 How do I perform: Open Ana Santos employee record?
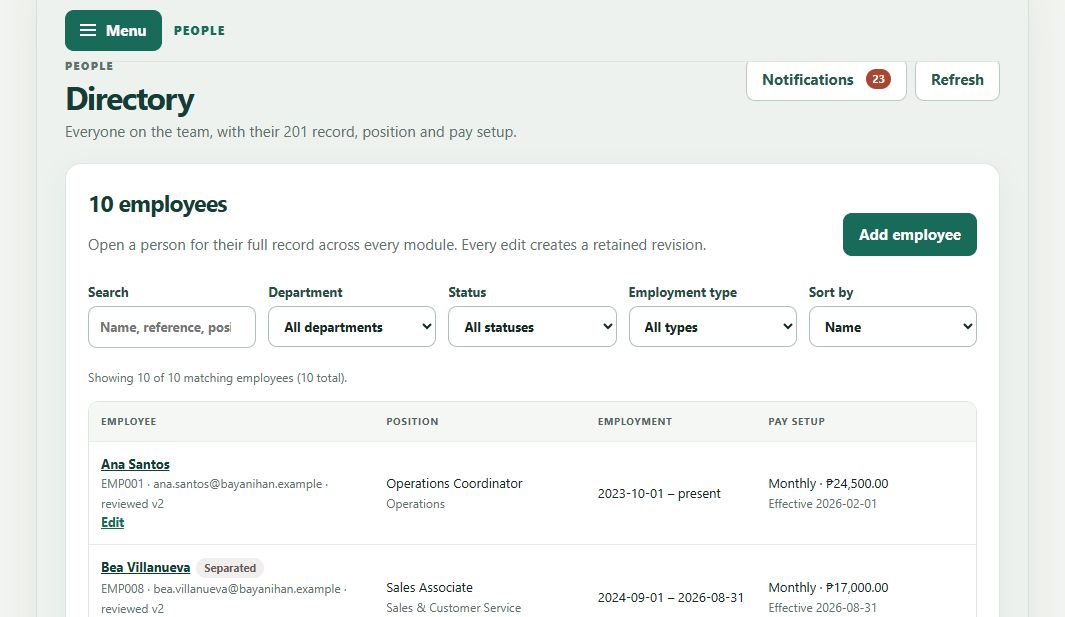(135, 464)
